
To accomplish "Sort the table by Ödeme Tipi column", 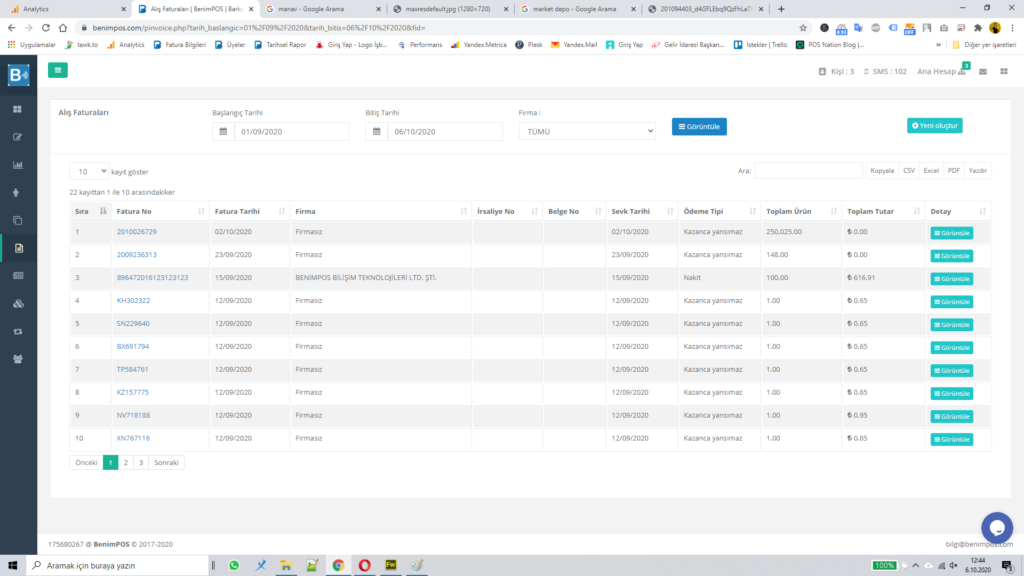I will tap(719, 211).
